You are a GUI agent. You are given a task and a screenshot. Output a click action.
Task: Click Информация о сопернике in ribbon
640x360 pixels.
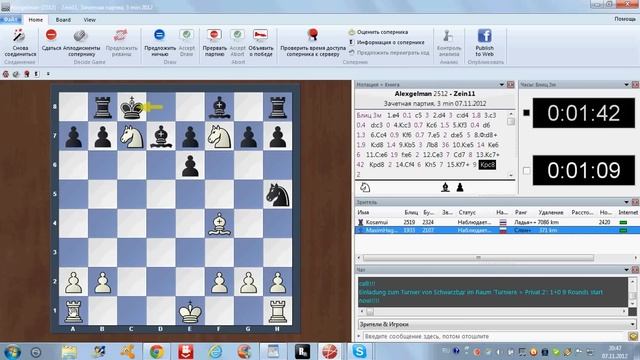point(386,42)
